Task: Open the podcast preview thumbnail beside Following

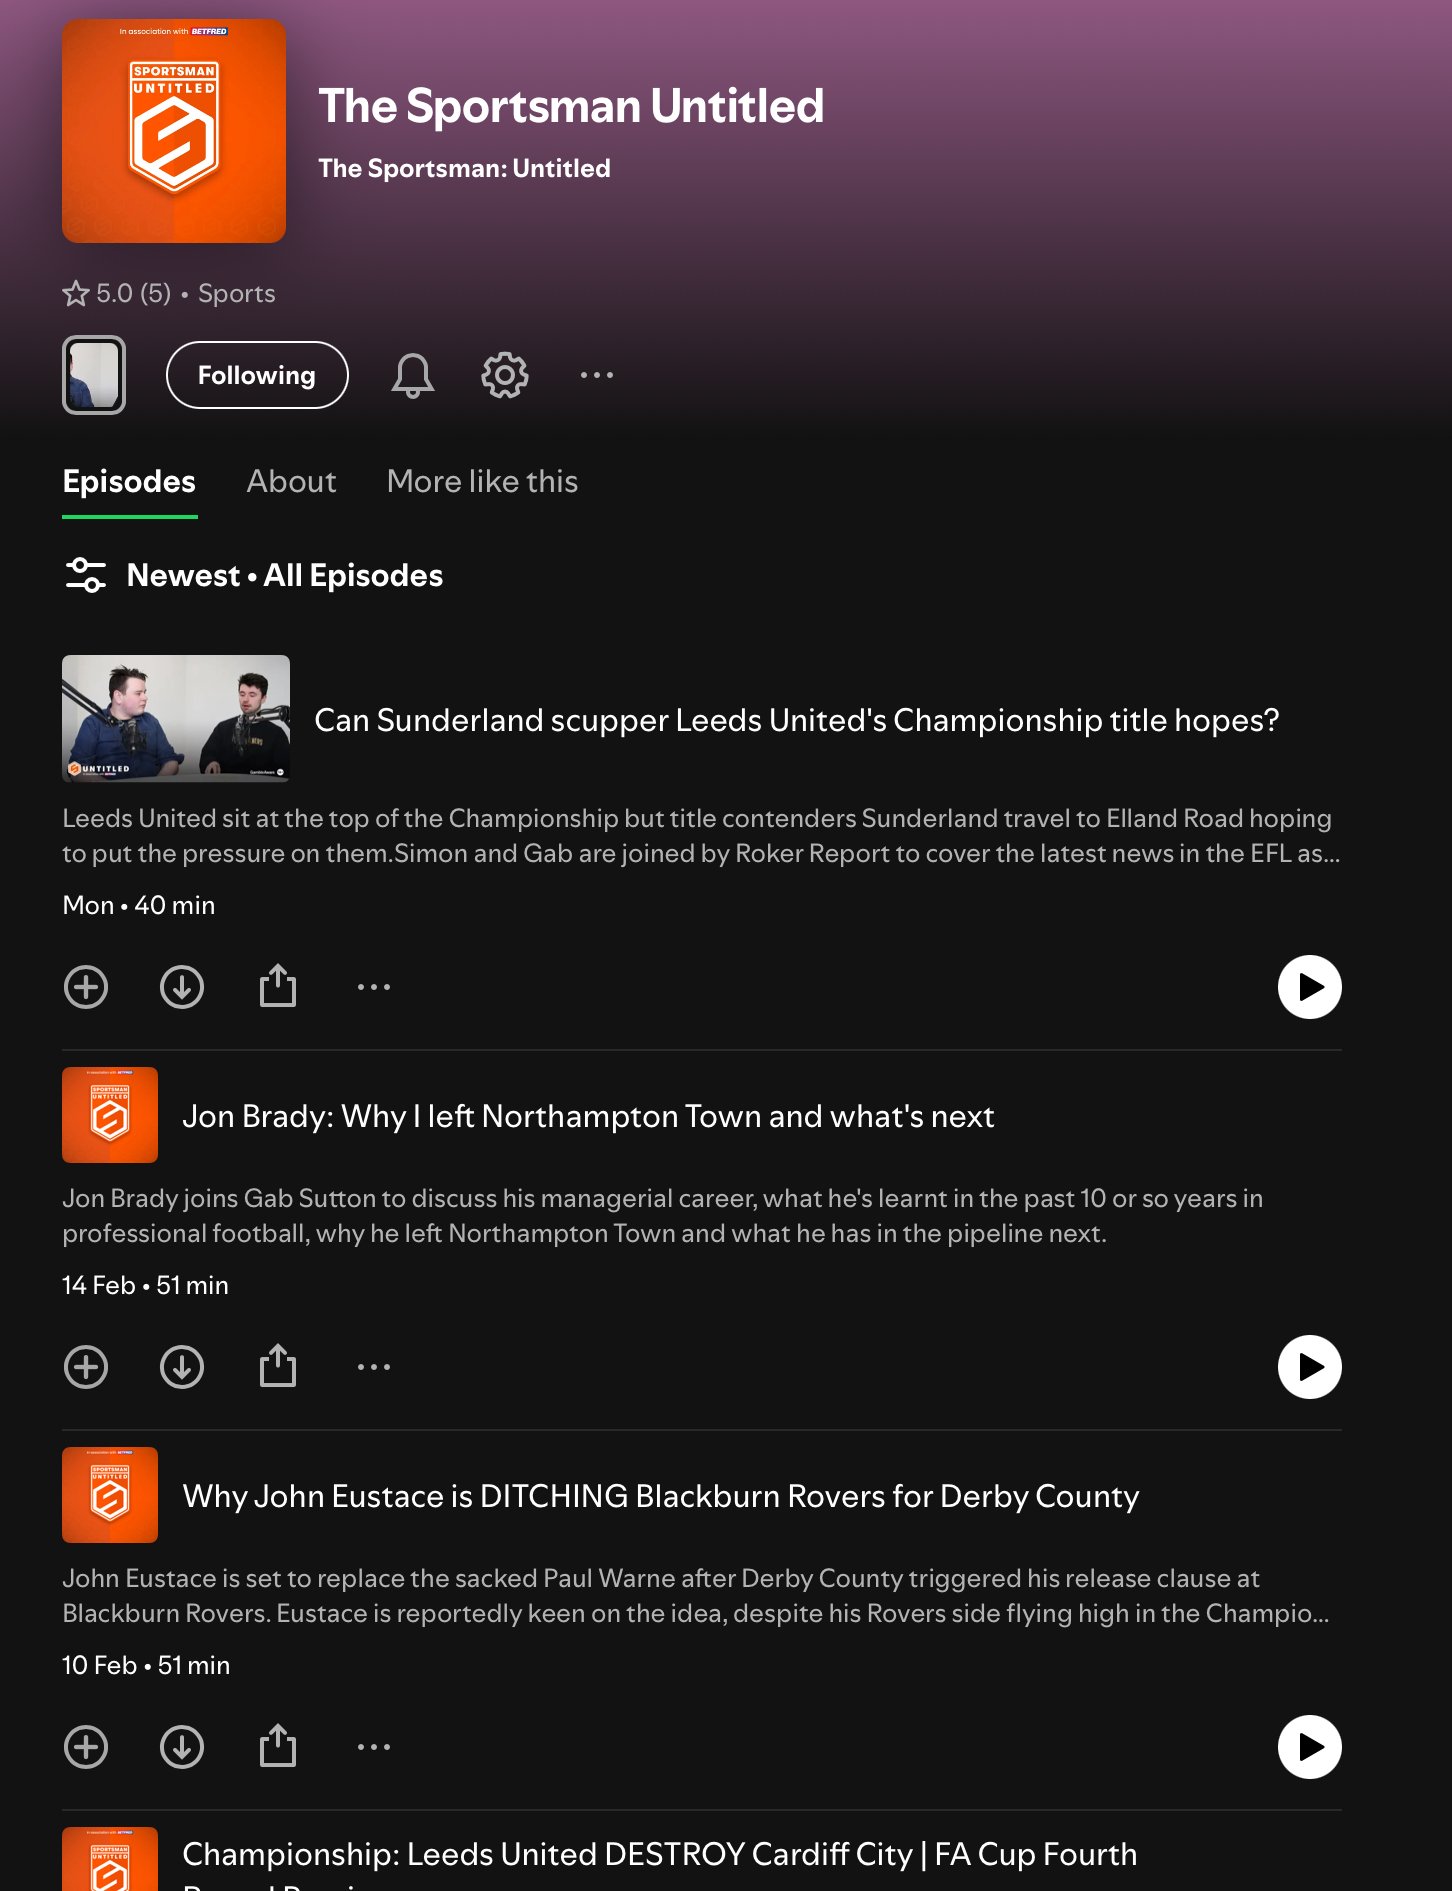Action: click(x=94, y=375)
